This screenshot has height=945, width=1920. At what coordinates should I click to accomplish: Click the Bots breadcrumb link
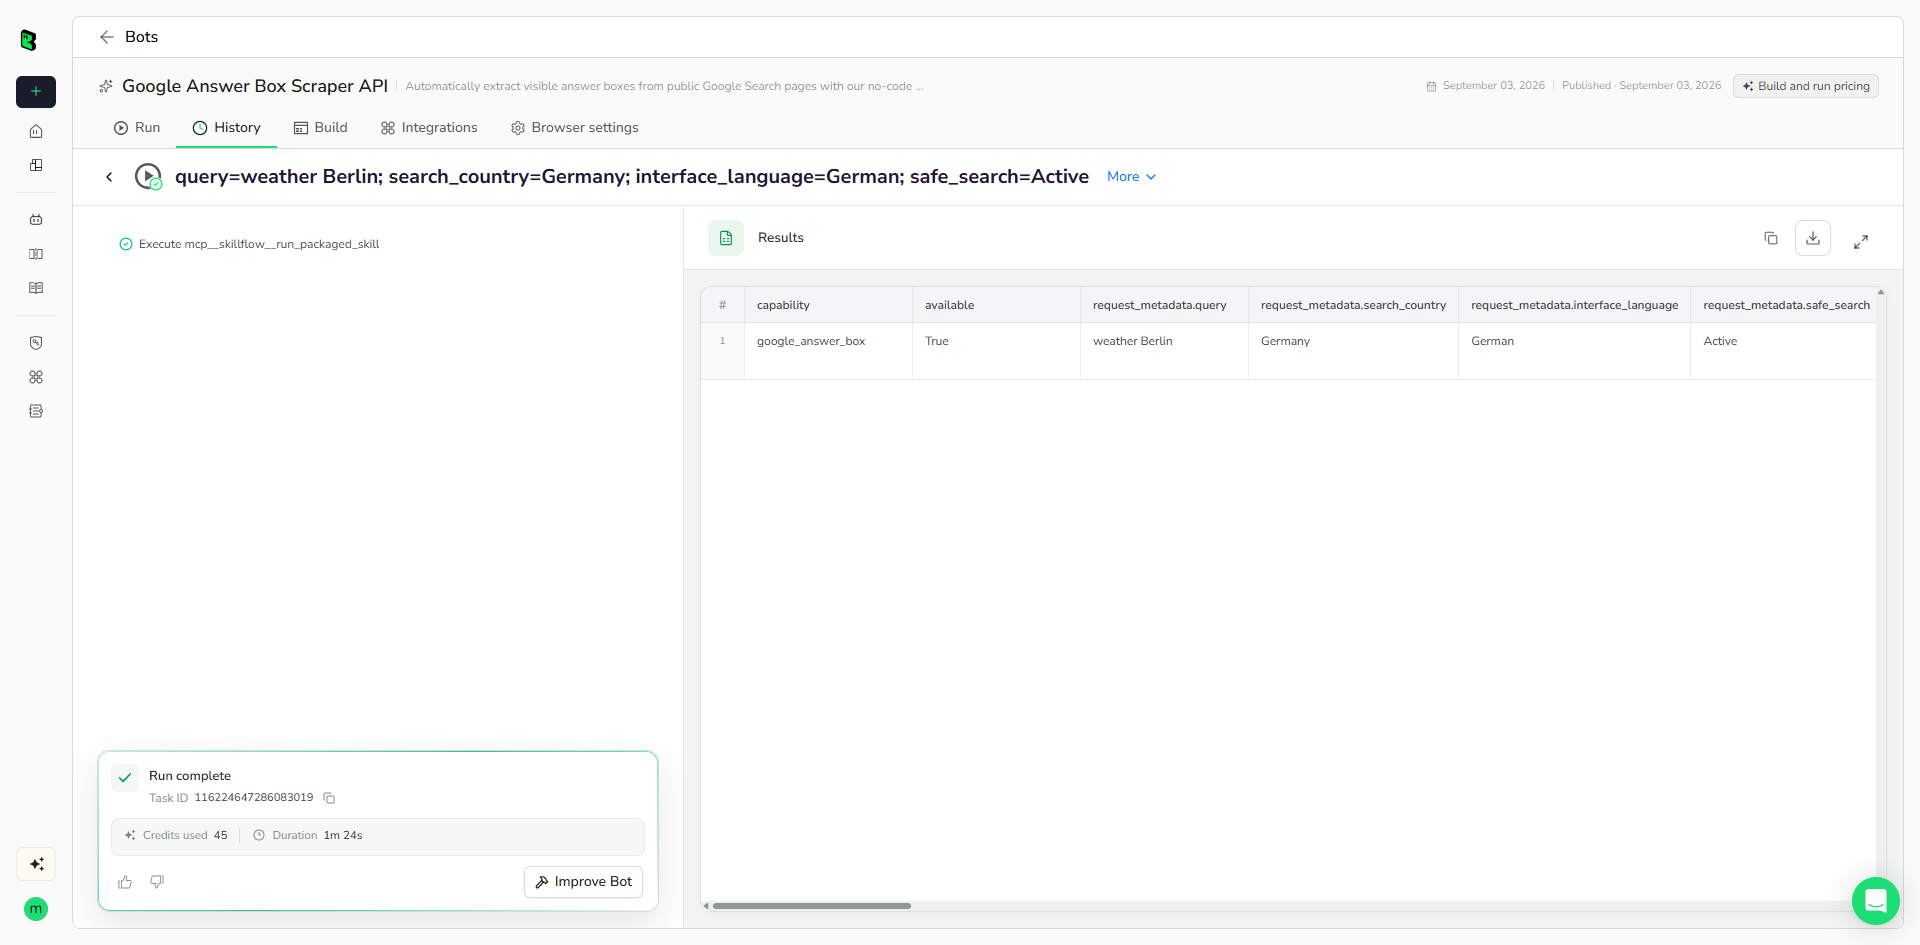tap(141, 37)
